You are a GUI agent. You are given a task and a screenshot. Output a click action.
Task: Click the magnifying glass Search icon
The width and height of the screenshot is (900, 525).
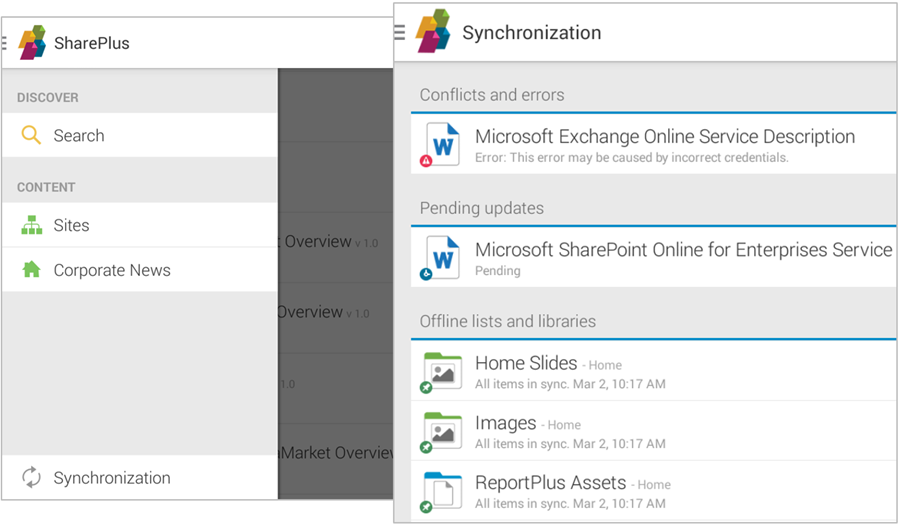tap(32, 135)
